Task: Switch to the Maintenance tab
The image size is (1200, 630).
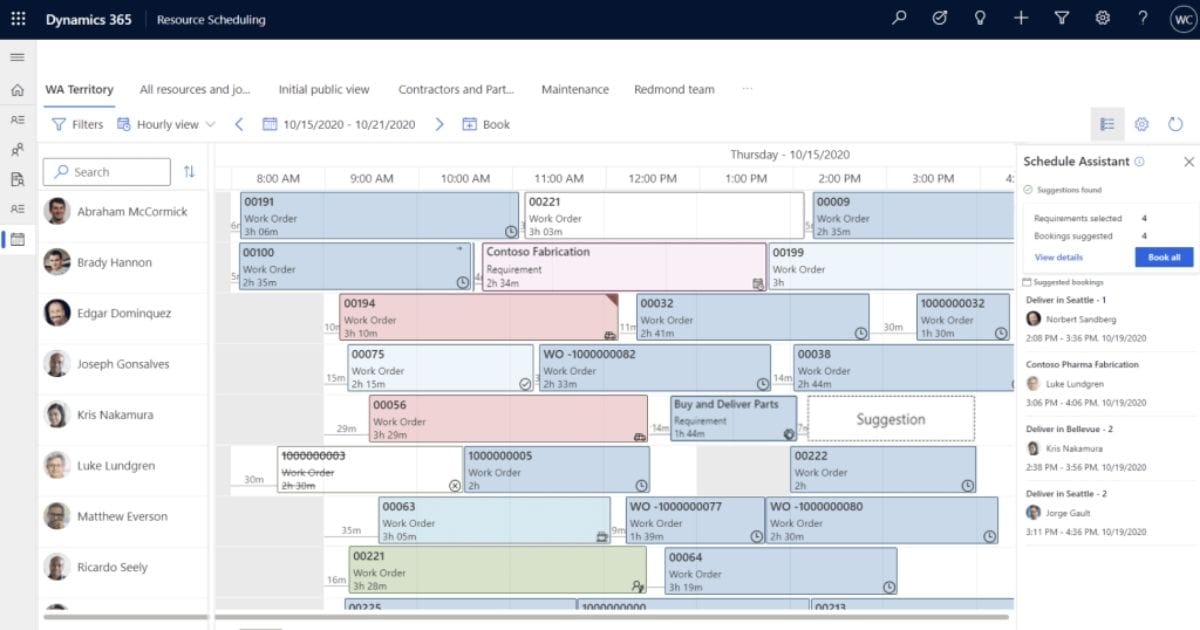Action: pos(575,89)
